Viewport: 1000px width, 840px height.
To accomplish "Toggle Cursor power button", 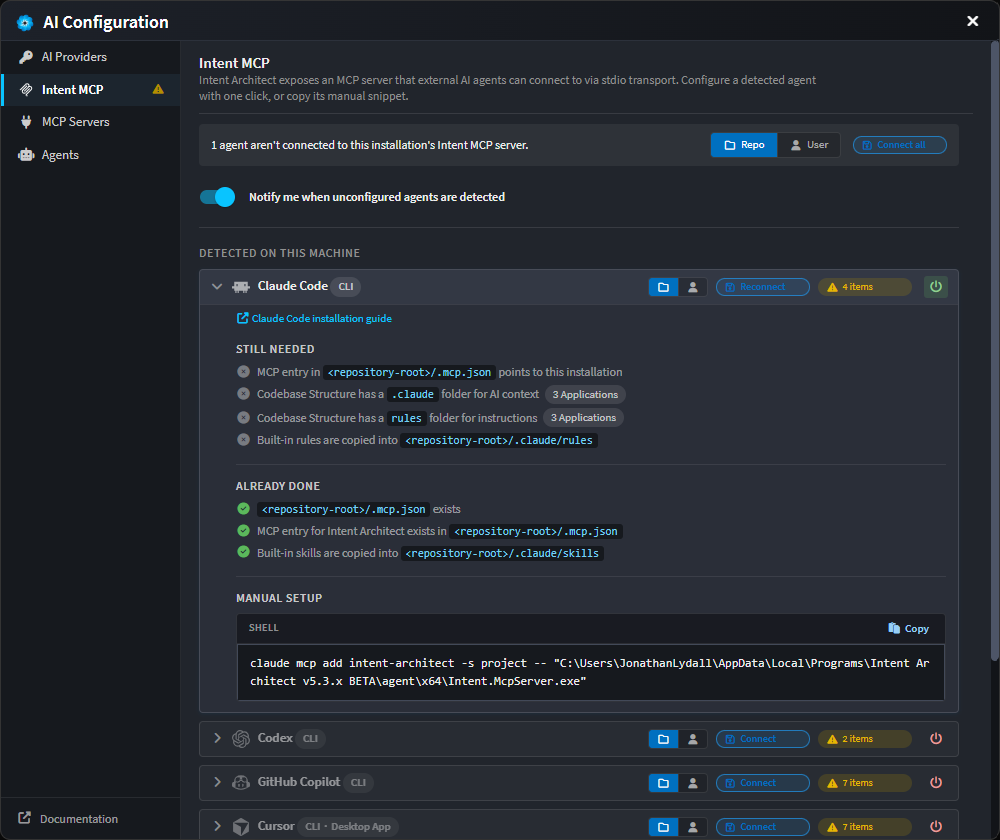I will pyautogui.click(x=936, y=827).
